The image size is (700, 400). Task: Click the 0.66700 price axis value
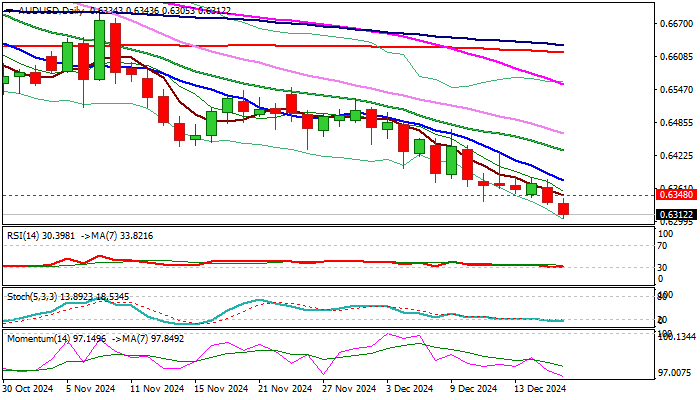point(676,23)
